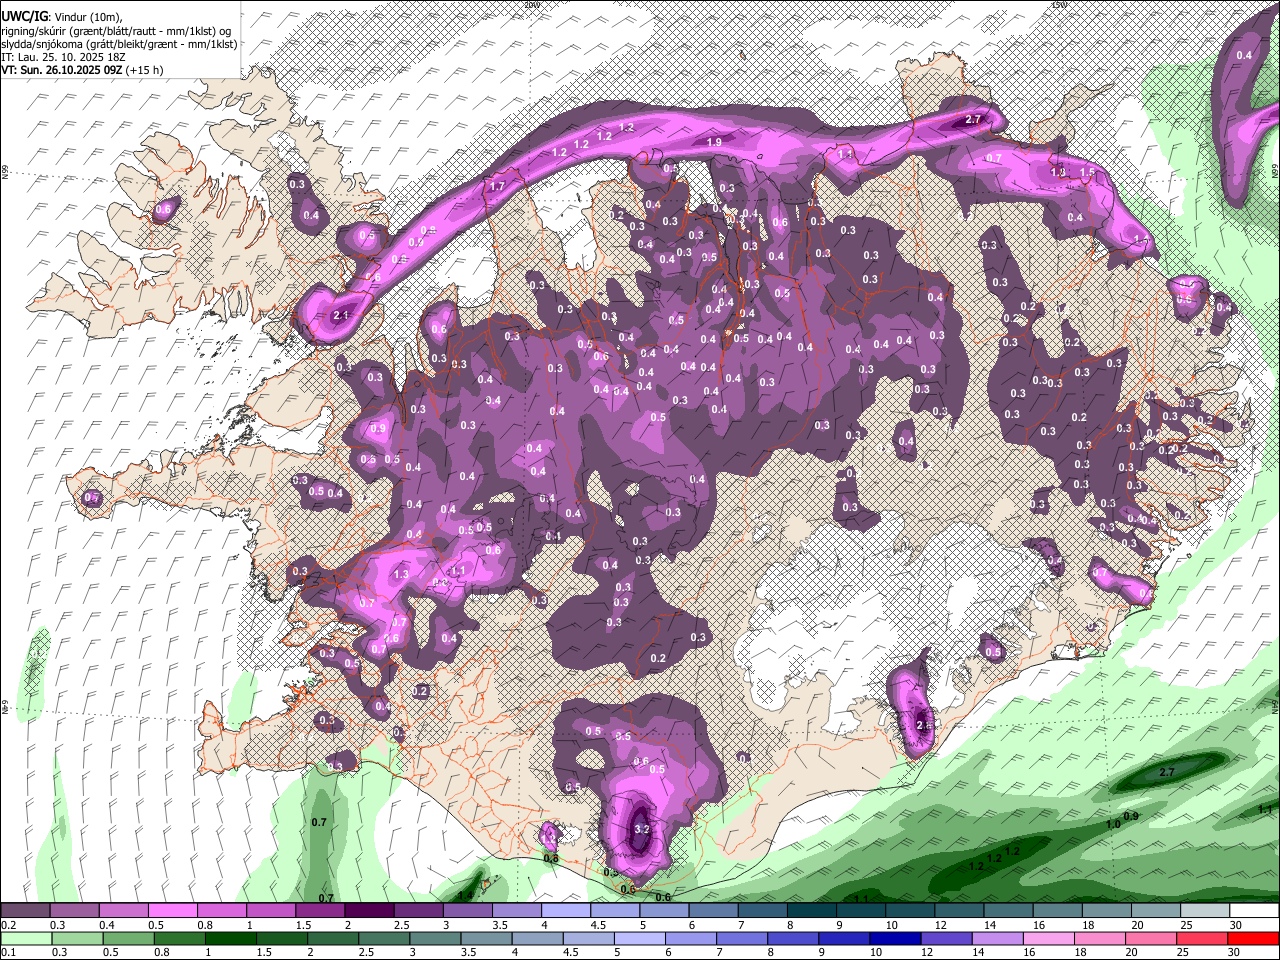Click the 'rigning/skúrir' legend description line
This screenshot has height=960, width=1280.
click(x=118, y=31)
